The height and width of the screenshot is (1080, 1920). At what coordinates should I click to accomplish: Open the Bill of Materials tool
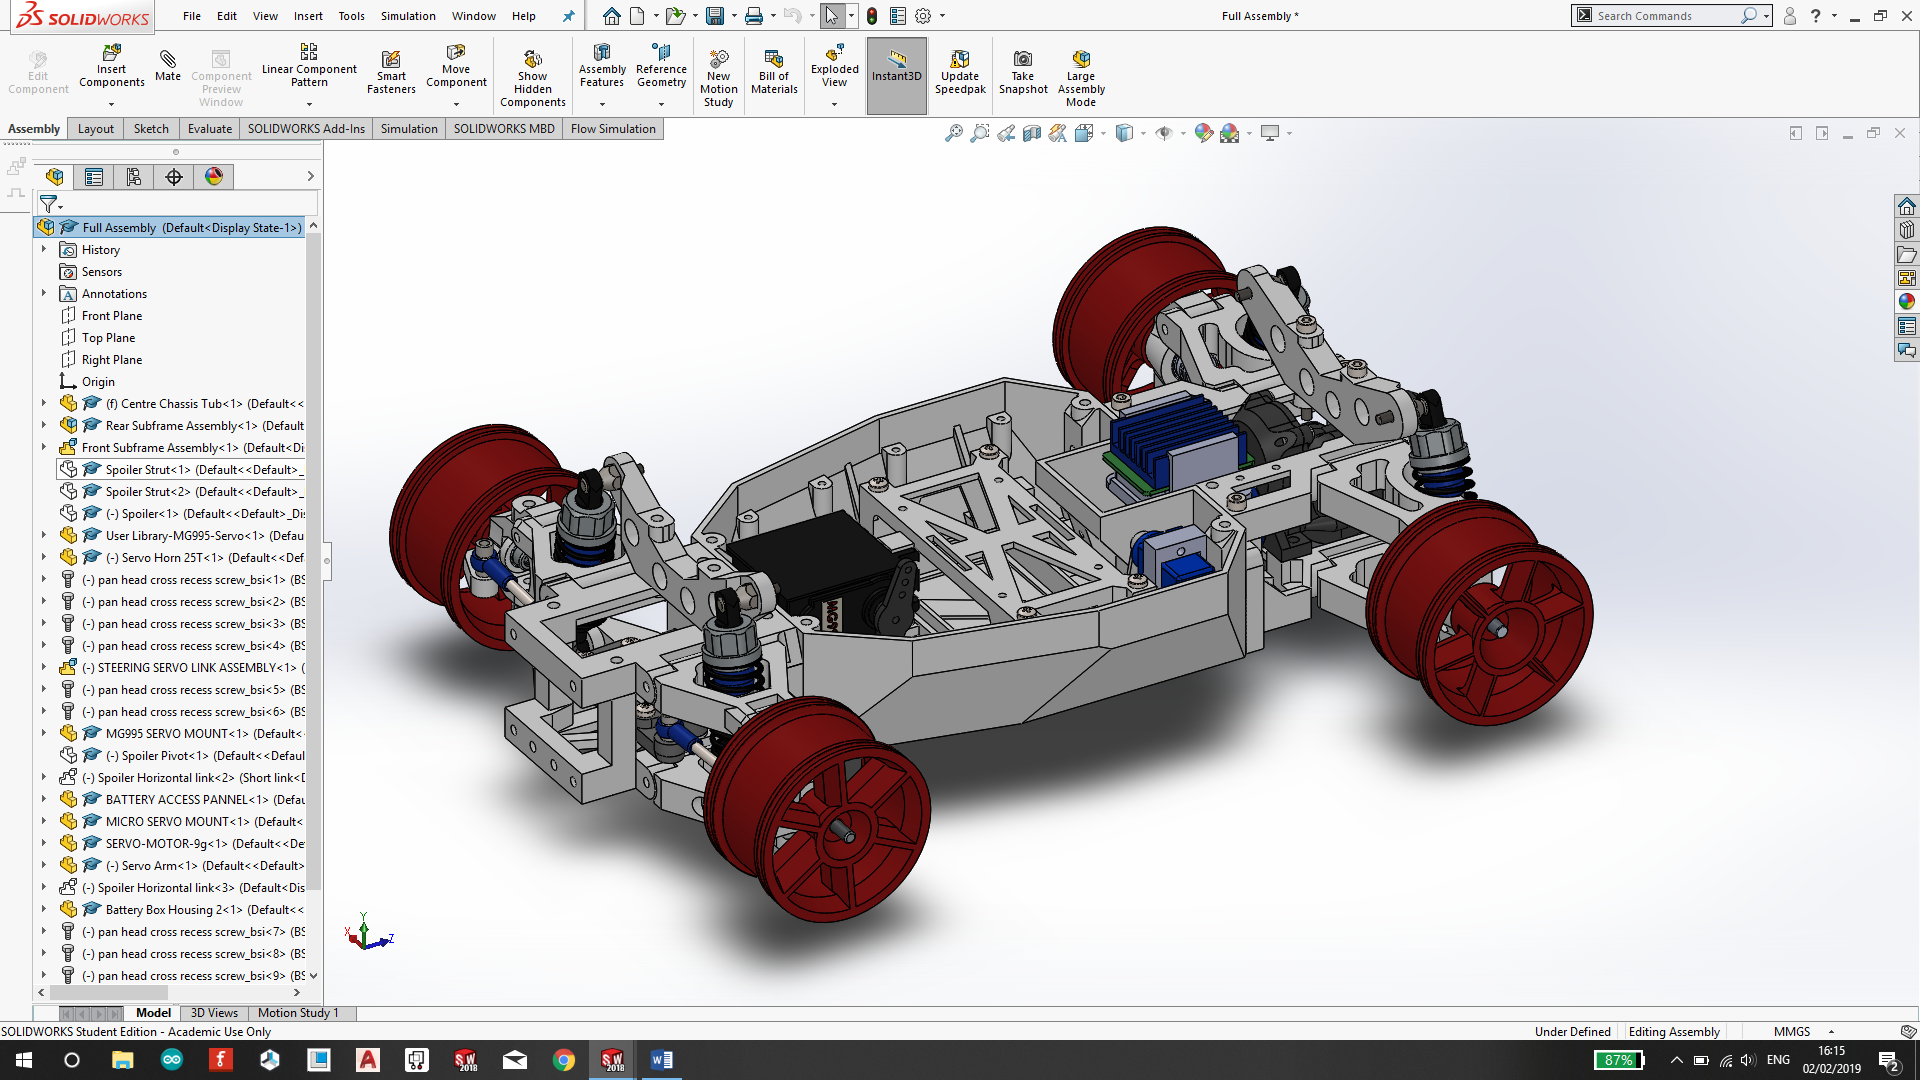tap(775, 73)
